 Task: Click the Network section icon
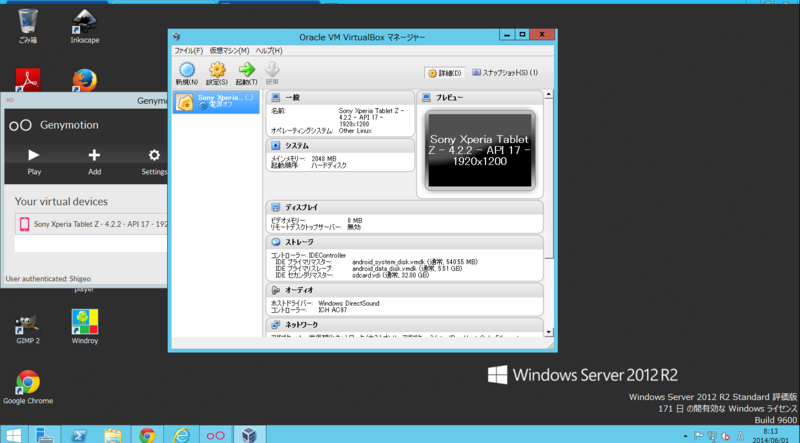276,325
